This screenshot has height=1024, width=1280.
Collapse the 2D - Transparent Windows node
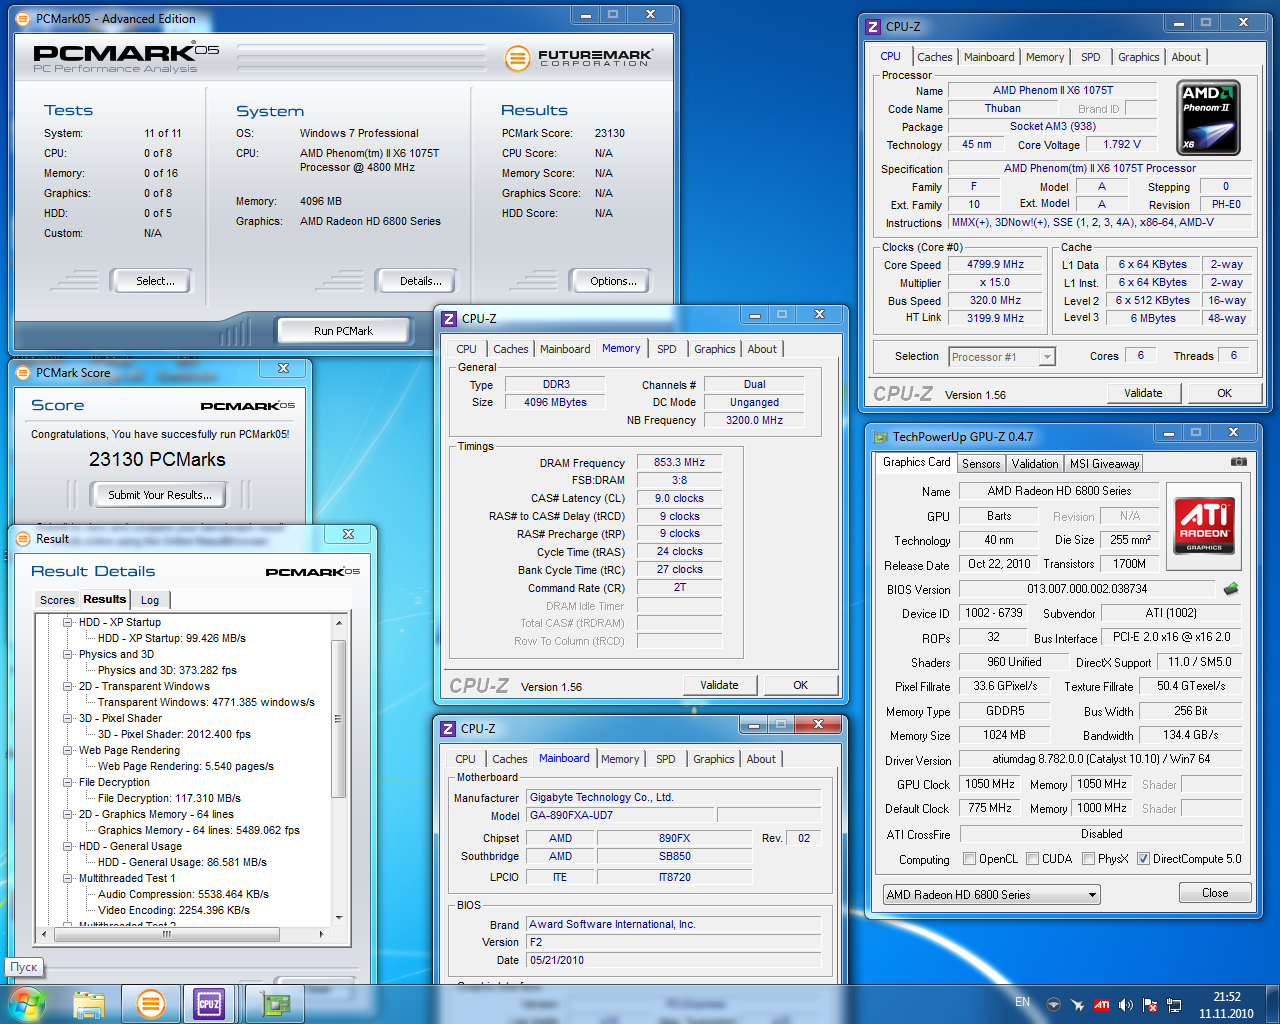[x=68, y=686]
